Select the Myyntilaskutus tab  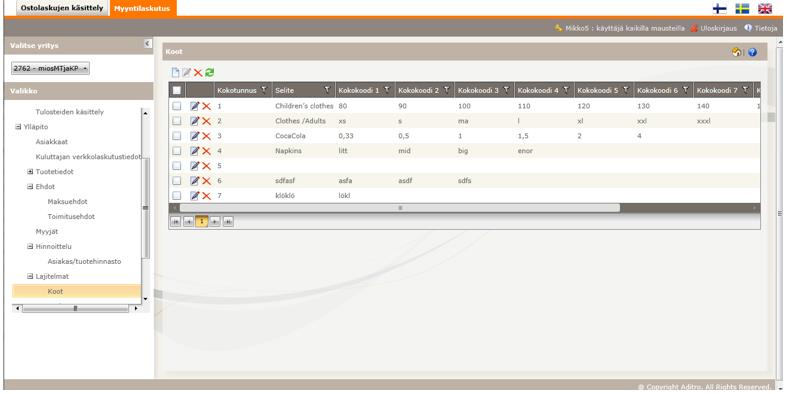(142, 8)
